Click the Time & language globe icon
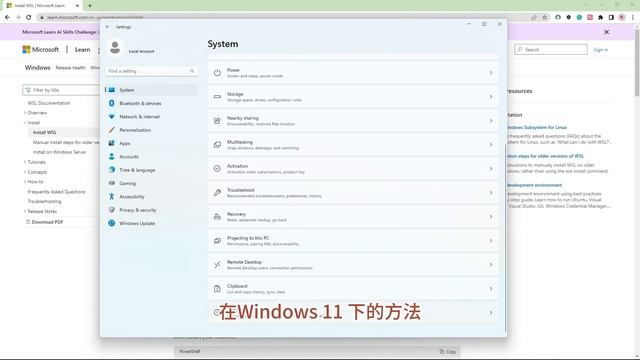640x360 pixels. tap(111, 170)
